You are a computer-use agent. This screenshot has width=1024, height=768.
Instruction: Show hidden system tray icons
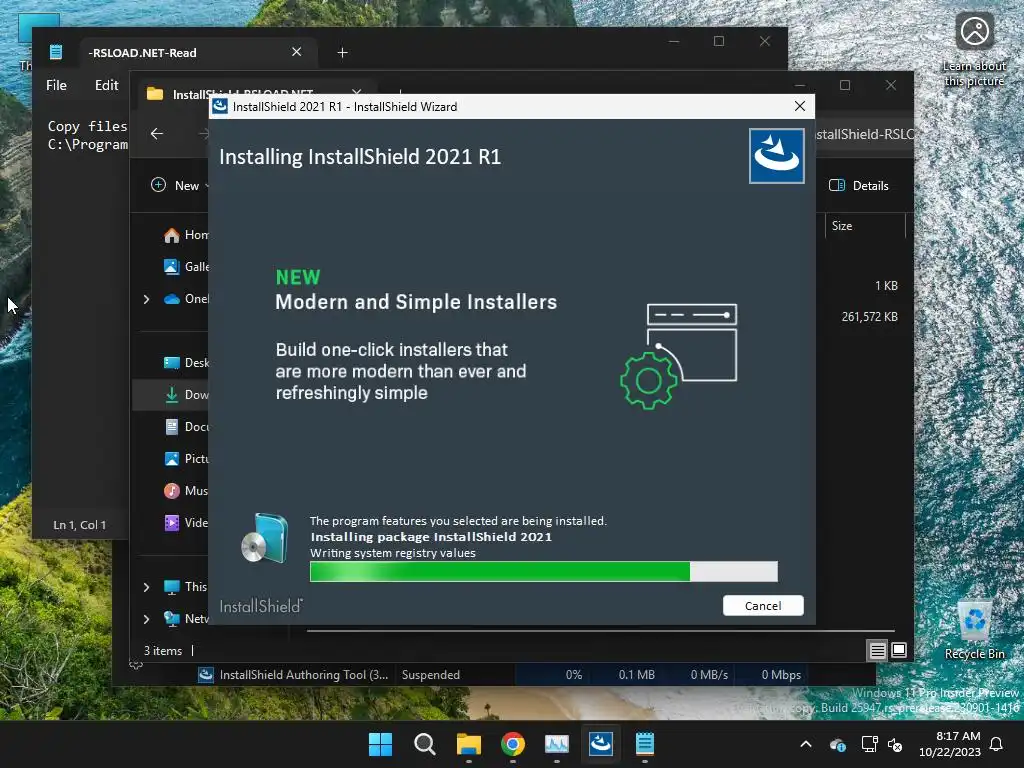806,744
